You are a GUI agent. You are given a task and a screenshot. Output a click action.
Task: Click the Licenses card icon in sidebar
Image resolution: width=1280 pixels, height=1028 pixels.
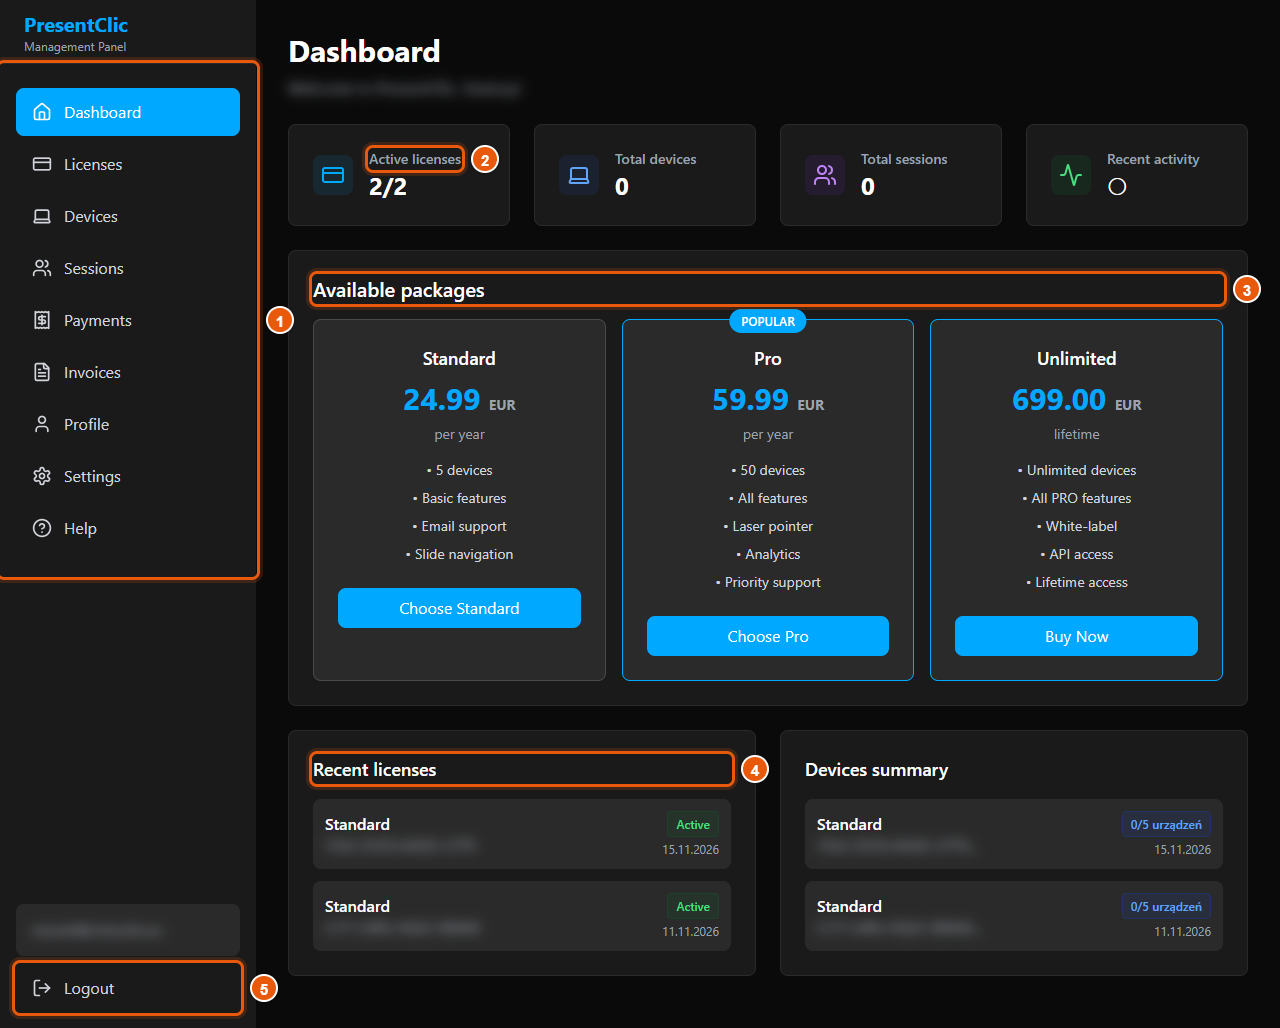pos(42,164)
